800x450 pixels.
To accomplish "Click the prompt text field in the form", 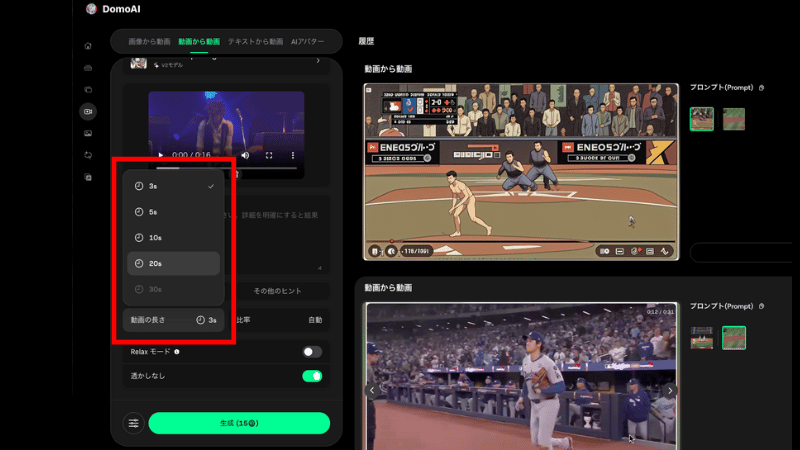I will (227, 233).
